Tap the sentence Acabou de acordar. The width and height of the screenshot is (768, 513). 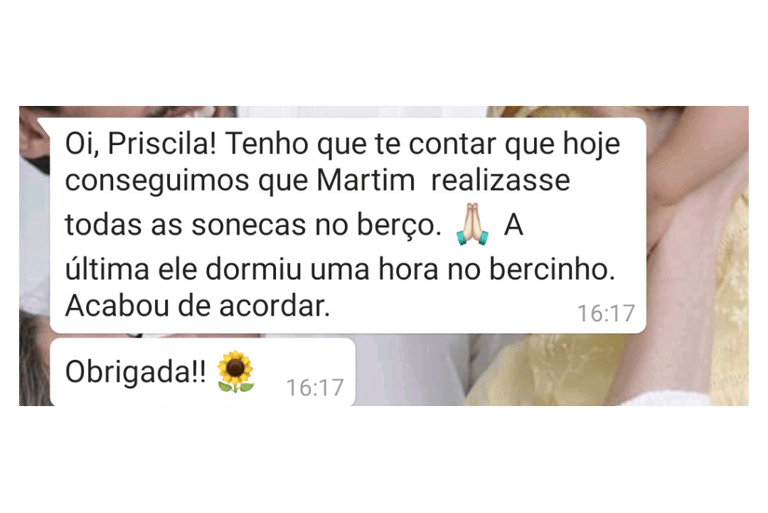click(x=197, y=306)
